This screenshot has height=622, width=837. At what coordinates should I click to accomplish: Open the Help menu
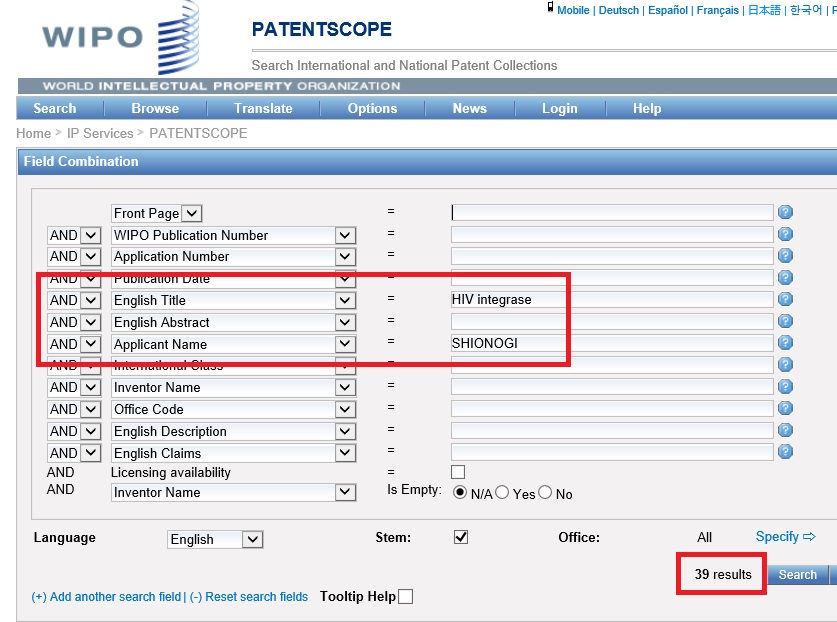pyautogui.click(x=647, y=108)
